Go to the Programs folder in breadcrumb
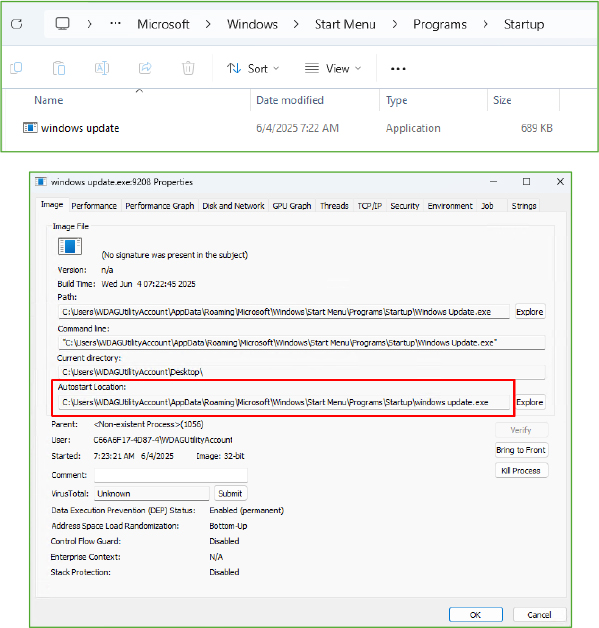The width and height of the screenshot is (599, 628). pos(440,24)
